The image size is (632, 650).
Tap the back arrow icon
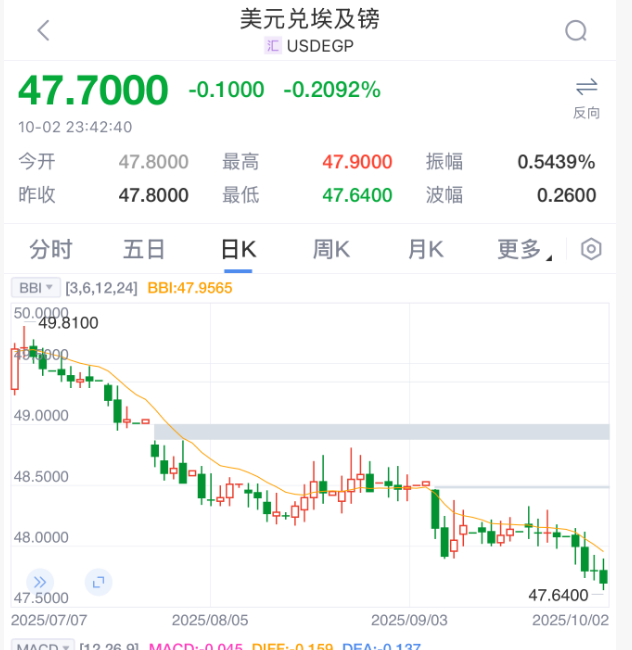[x=44, y=31]
